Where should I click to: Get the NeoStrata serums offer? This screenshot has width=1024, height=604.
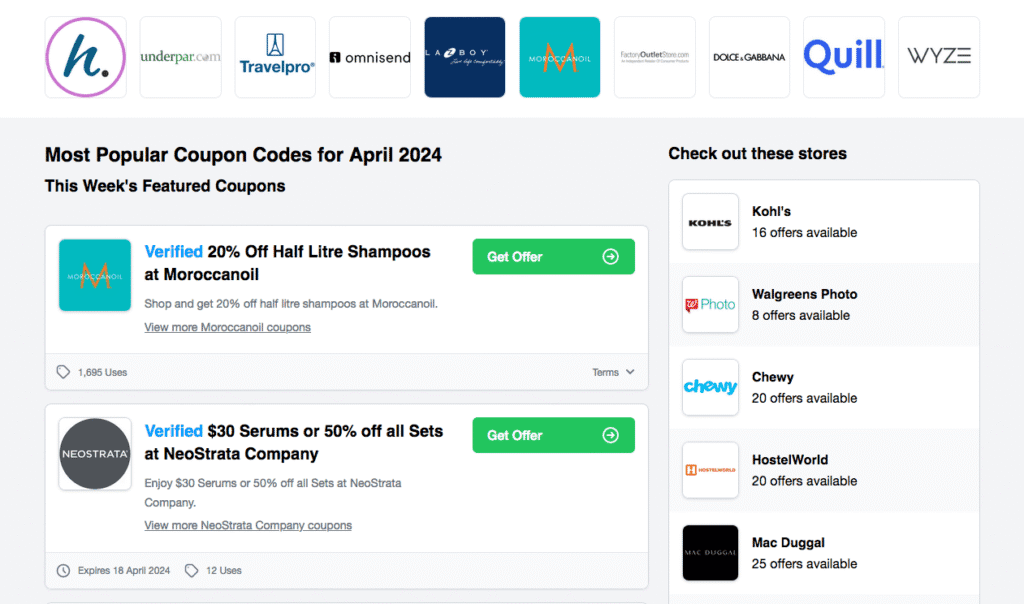click(x=553, y=435)
